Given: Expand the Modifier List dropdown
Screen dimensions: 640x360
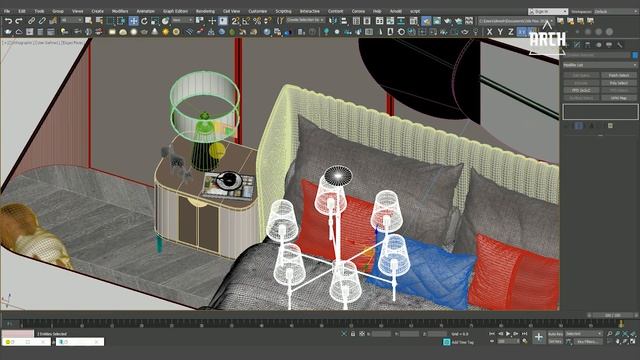Looking at the screenshot, I should click(x=600, y=65).
